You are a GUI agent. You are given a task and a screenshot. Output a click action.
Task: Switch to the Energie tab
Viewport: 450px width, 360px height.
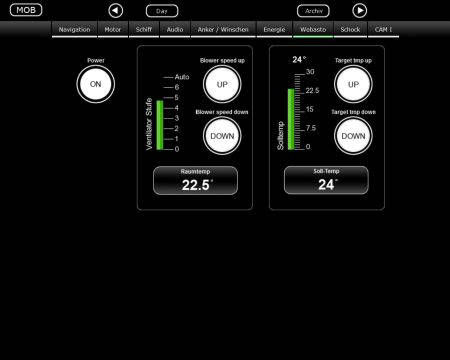(x=274, y=30)
